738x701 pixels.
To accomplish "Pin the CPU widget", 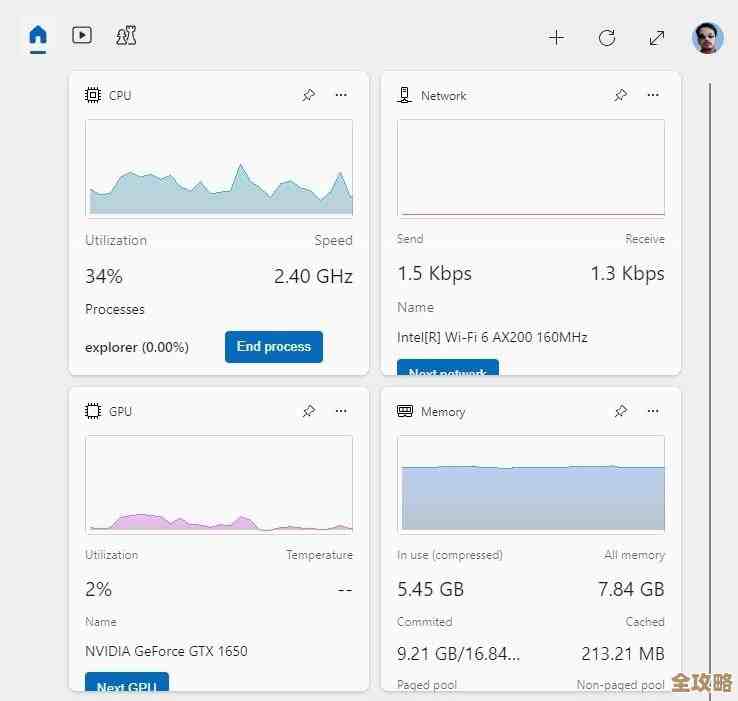I will click(x=309, y=95).
